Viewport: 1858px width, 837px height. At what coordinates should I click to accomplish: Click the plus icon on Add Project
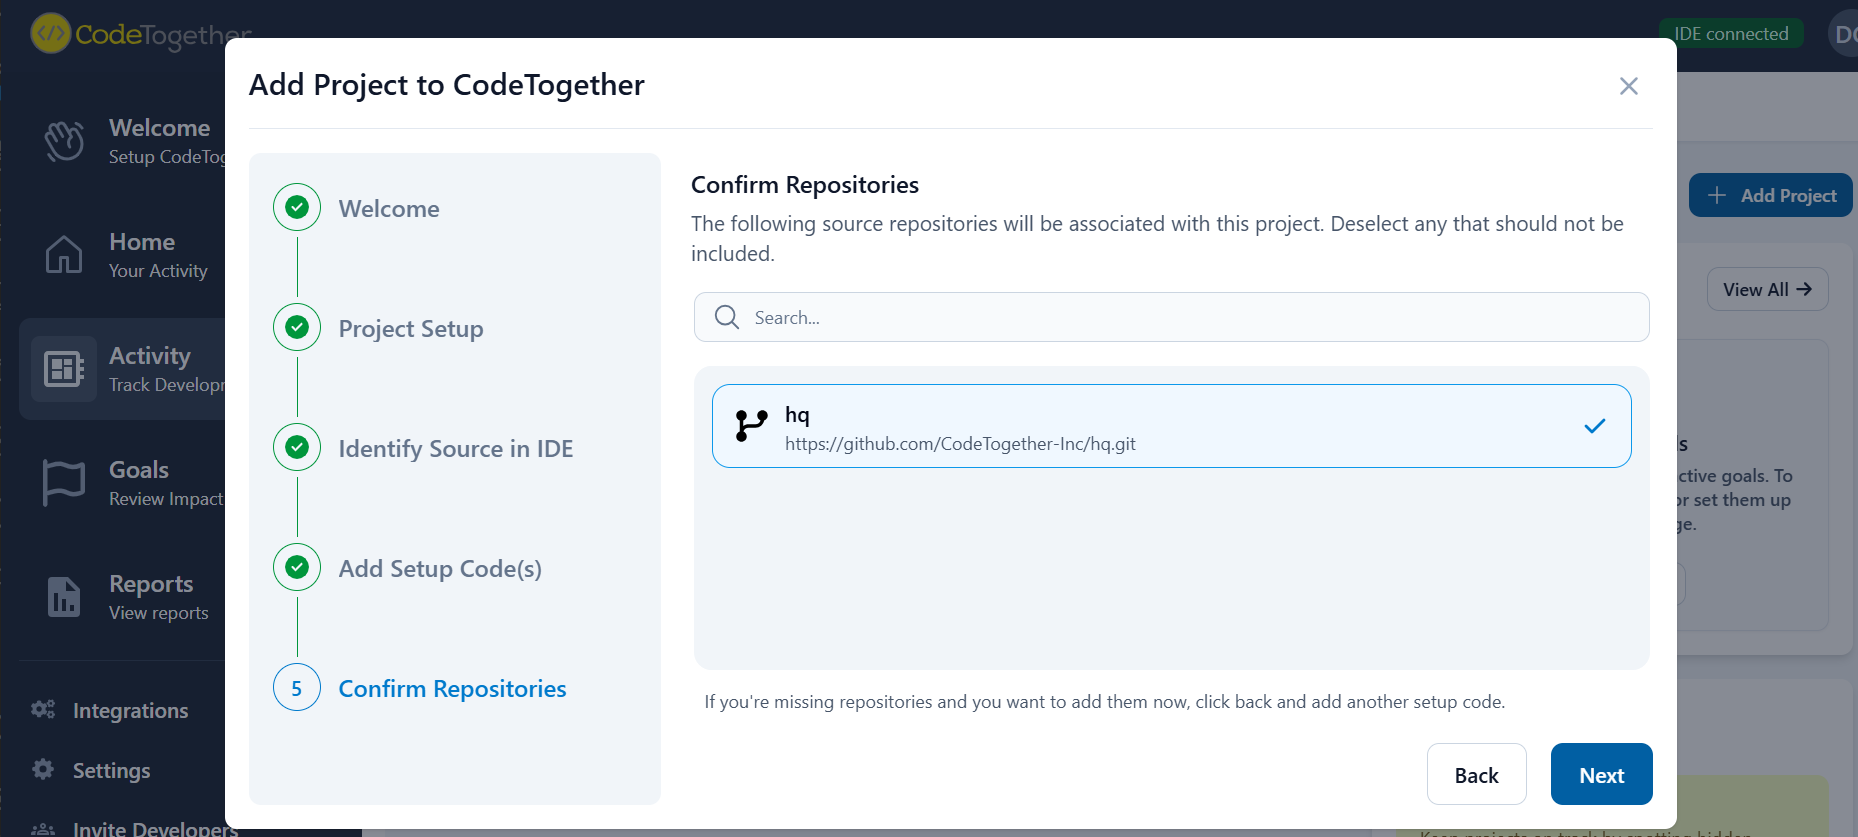(1717, 195)
